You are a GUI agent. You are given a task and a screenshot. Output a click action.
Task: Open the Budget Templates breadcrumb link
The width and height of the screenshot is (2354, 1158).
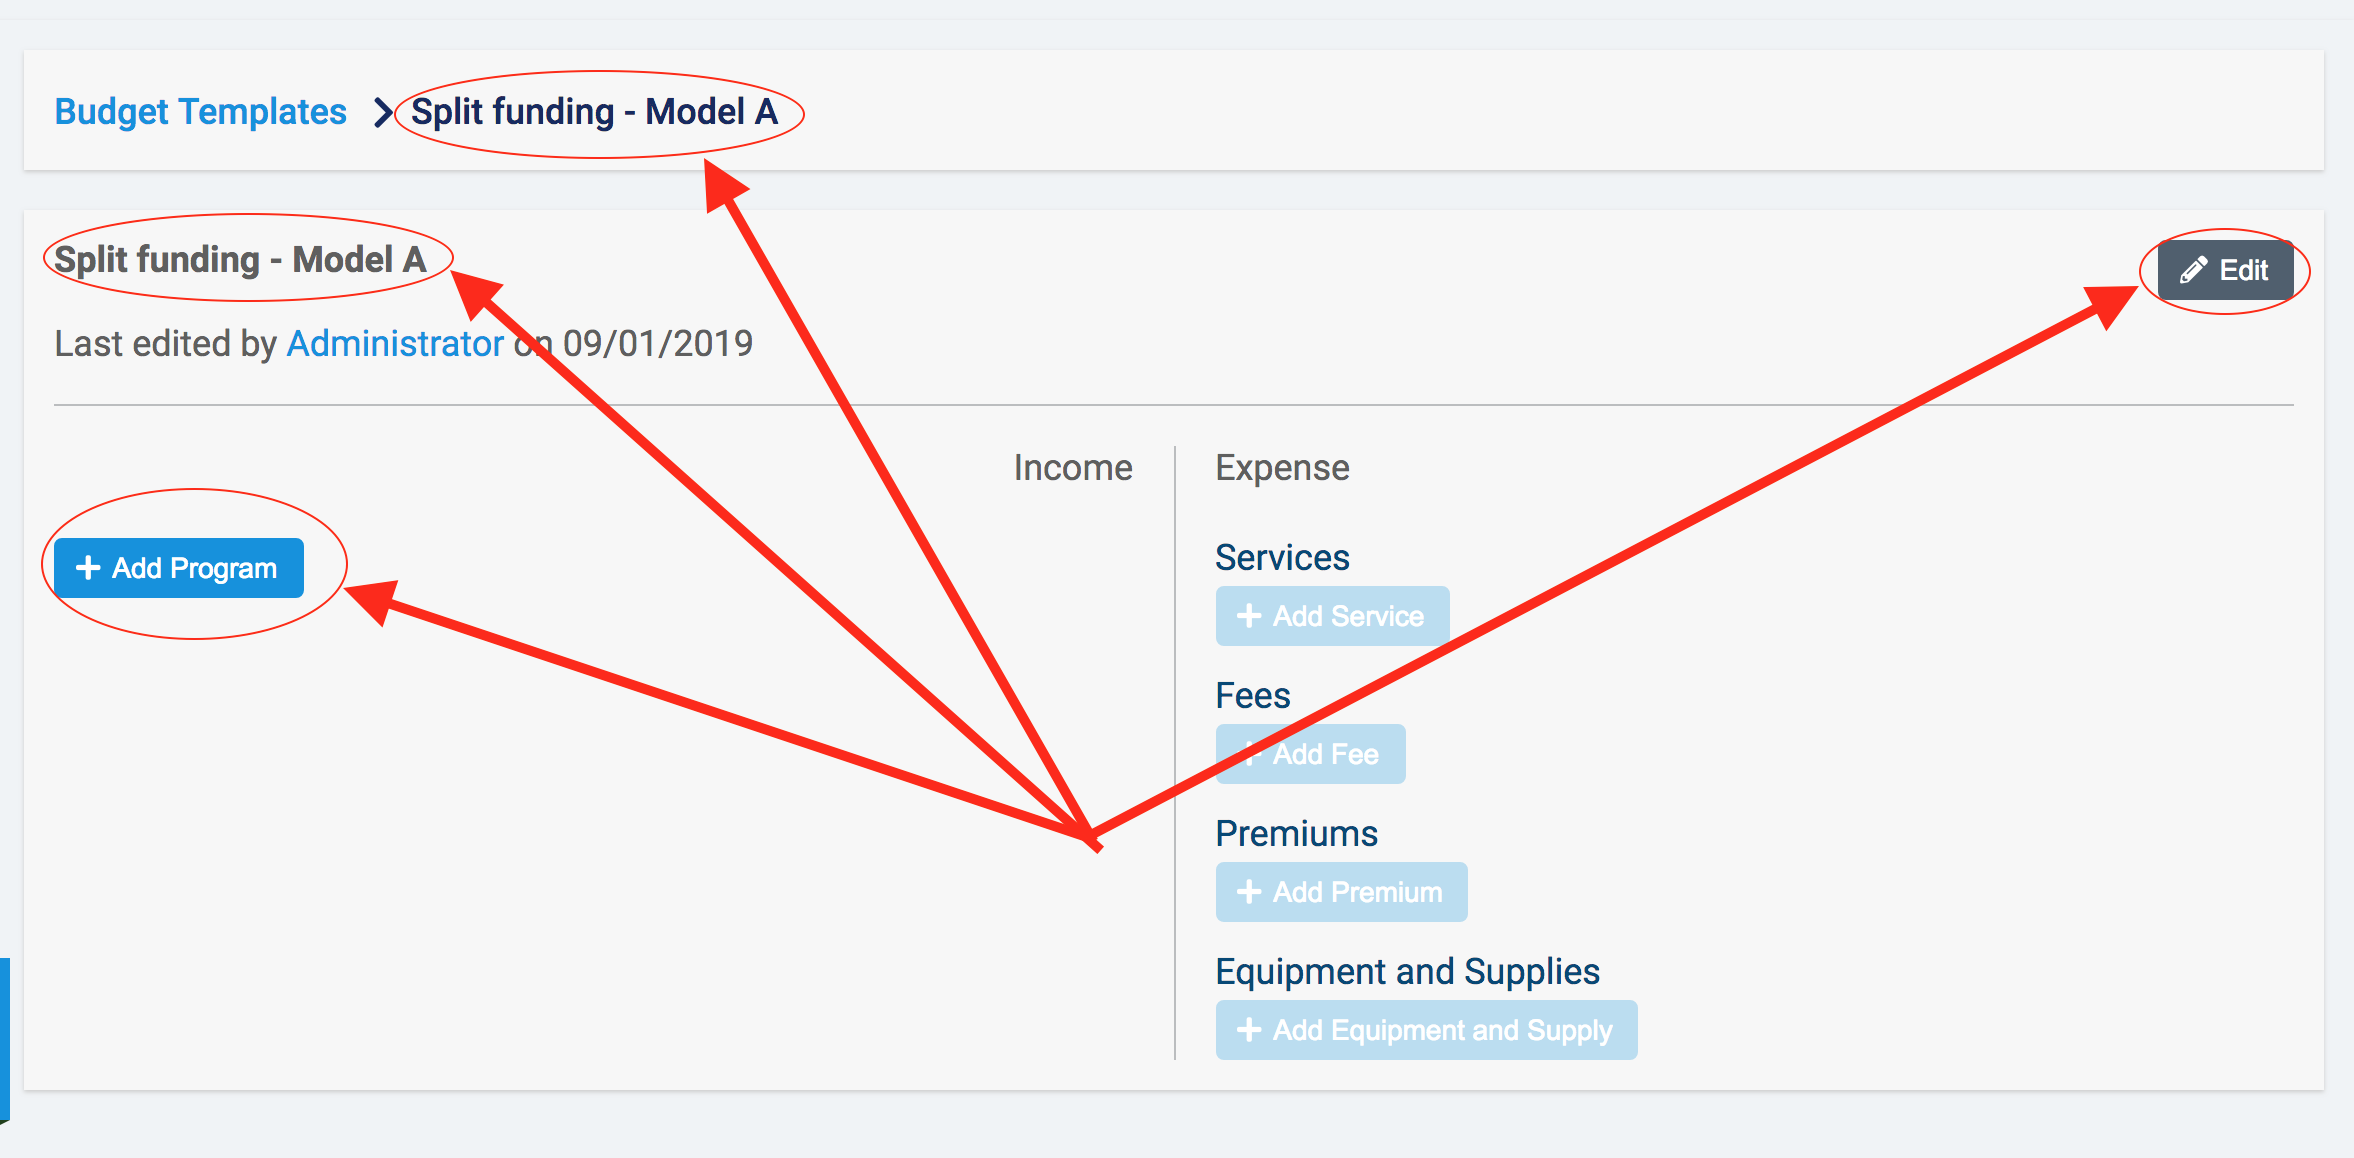click(x=200, y=112)
